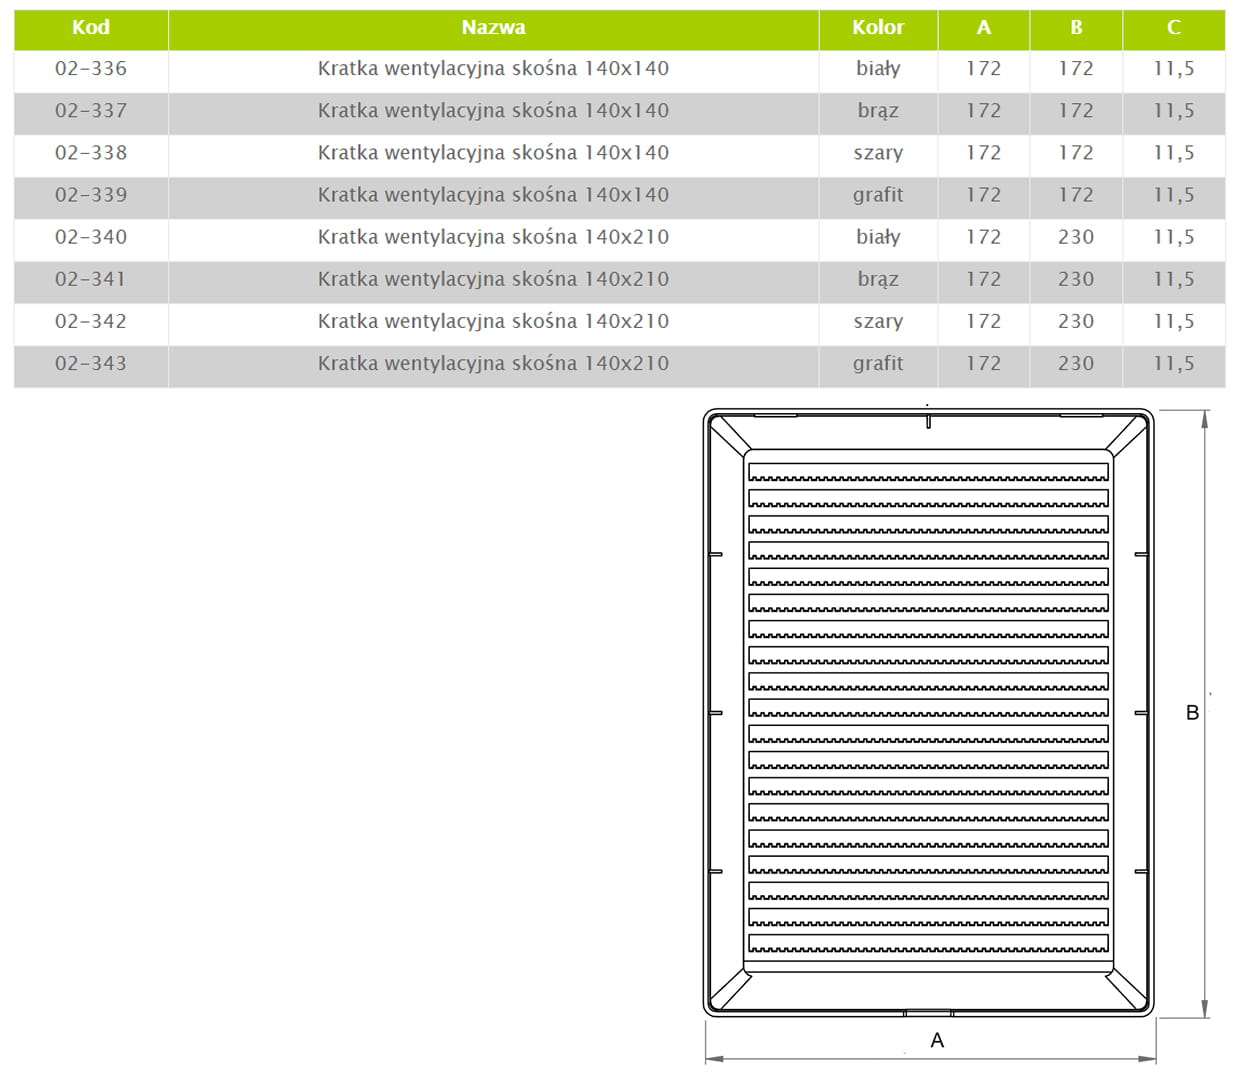Click product code 02-343
The image size is (1236, 1080).
coord(91,363)
